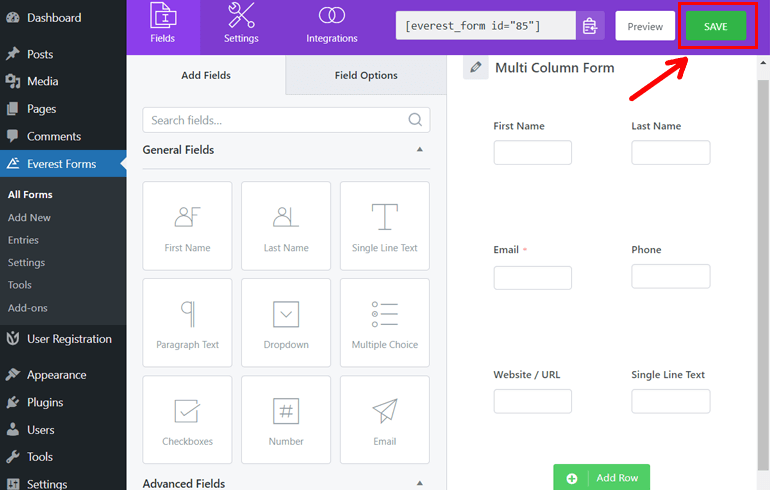
Task: Click the form shortcode text box
Action: coord(486,26)
